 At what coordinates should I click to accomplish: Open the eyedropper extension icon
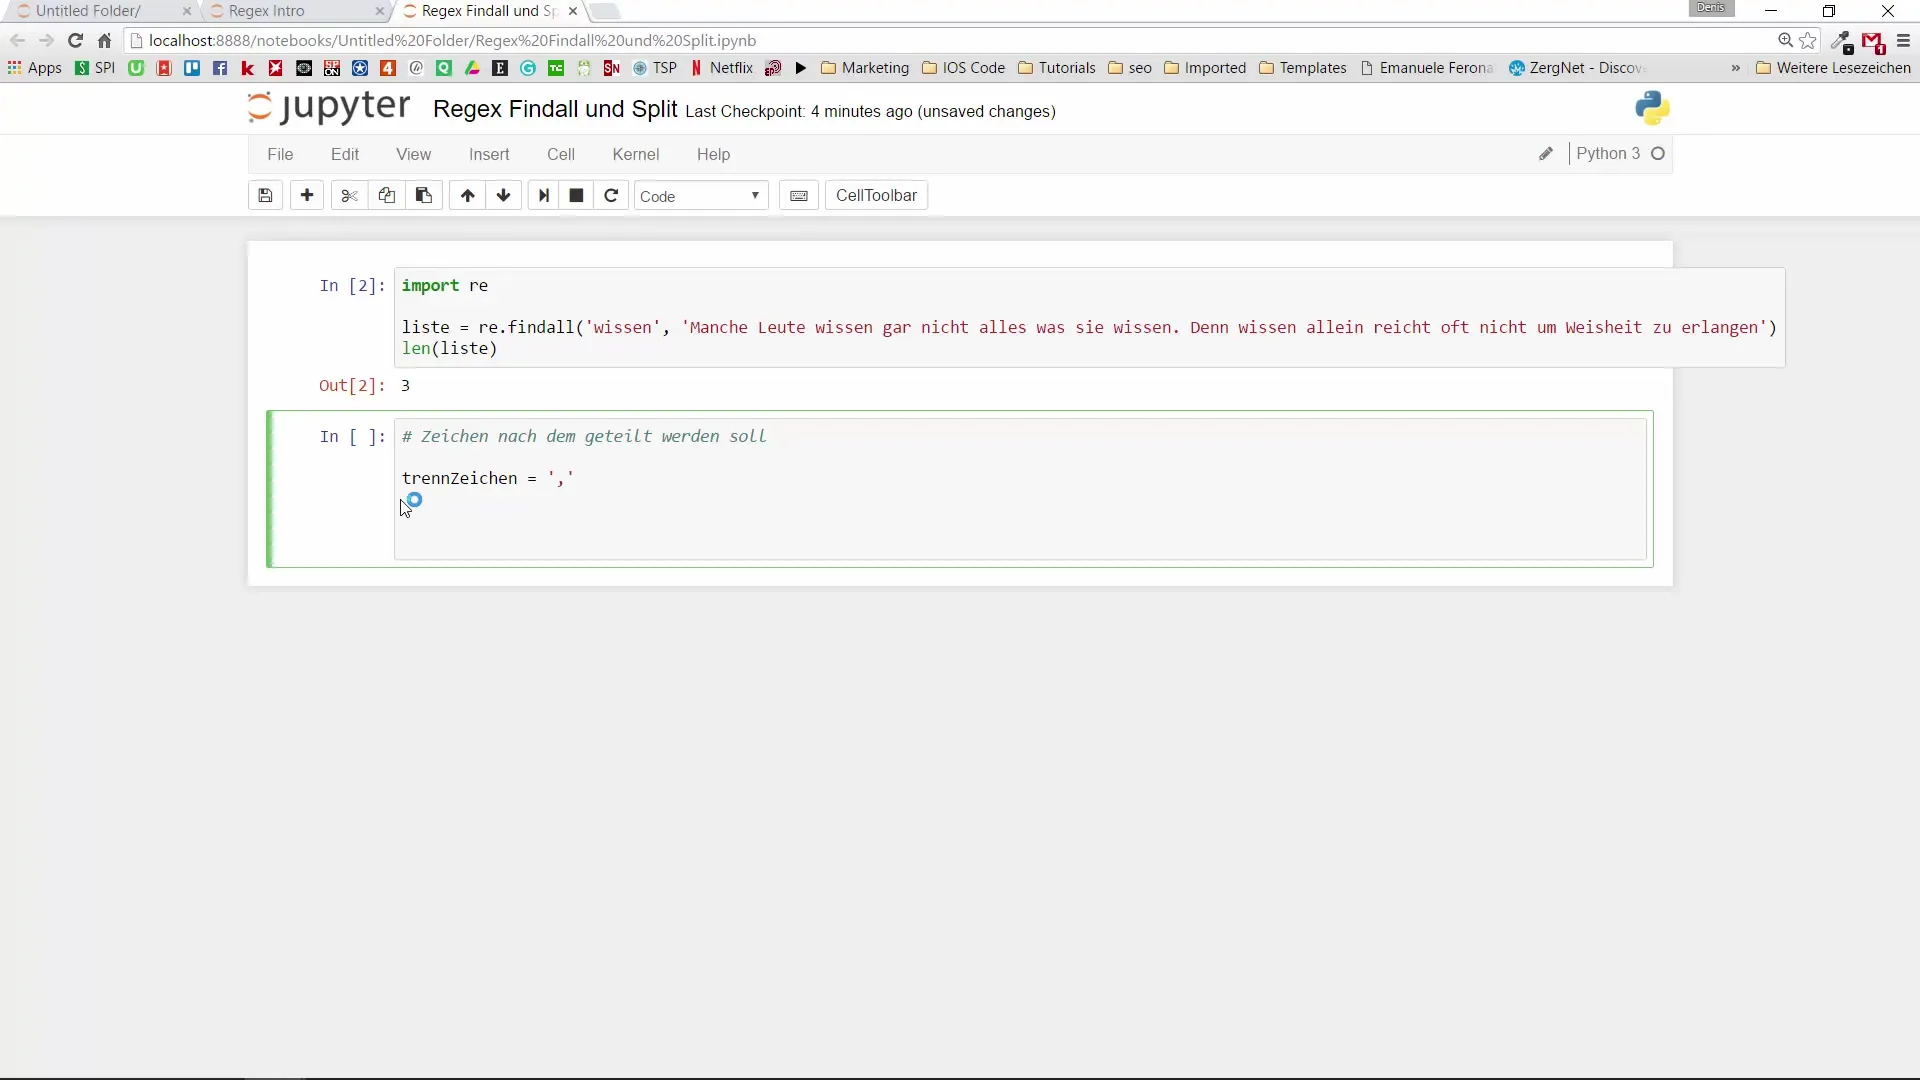point(1842,42)
